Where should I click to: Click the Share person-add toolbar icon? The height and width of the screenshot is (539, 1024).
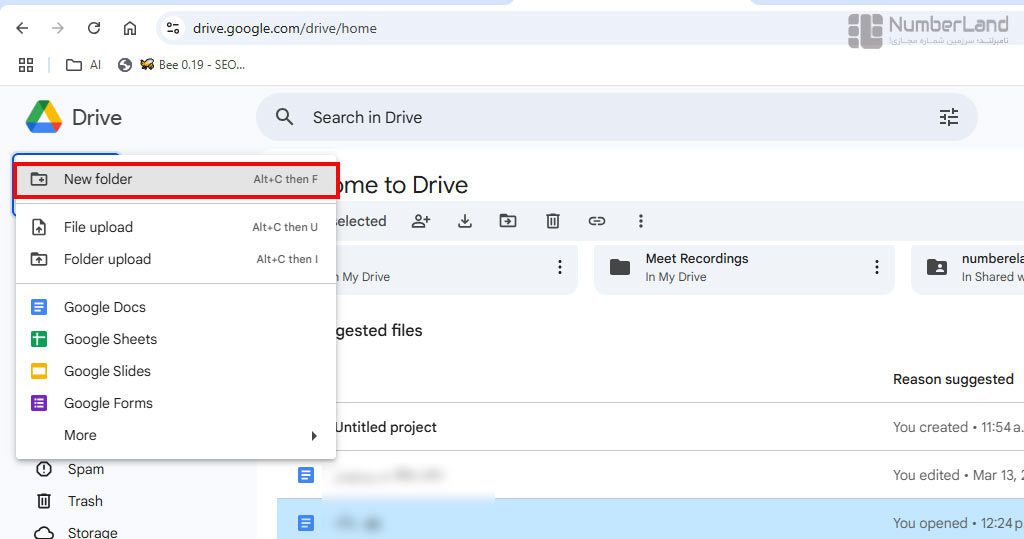421,221
